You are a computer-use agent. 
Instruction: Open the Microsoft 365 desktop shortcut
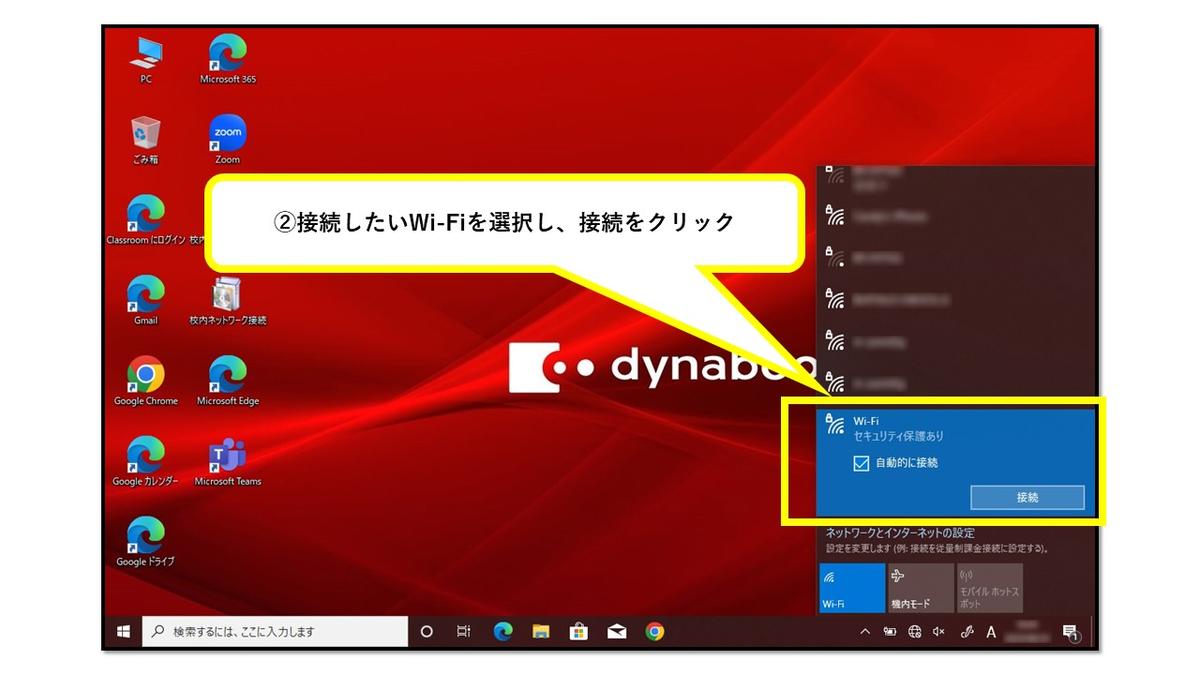(x=228, y=59)
